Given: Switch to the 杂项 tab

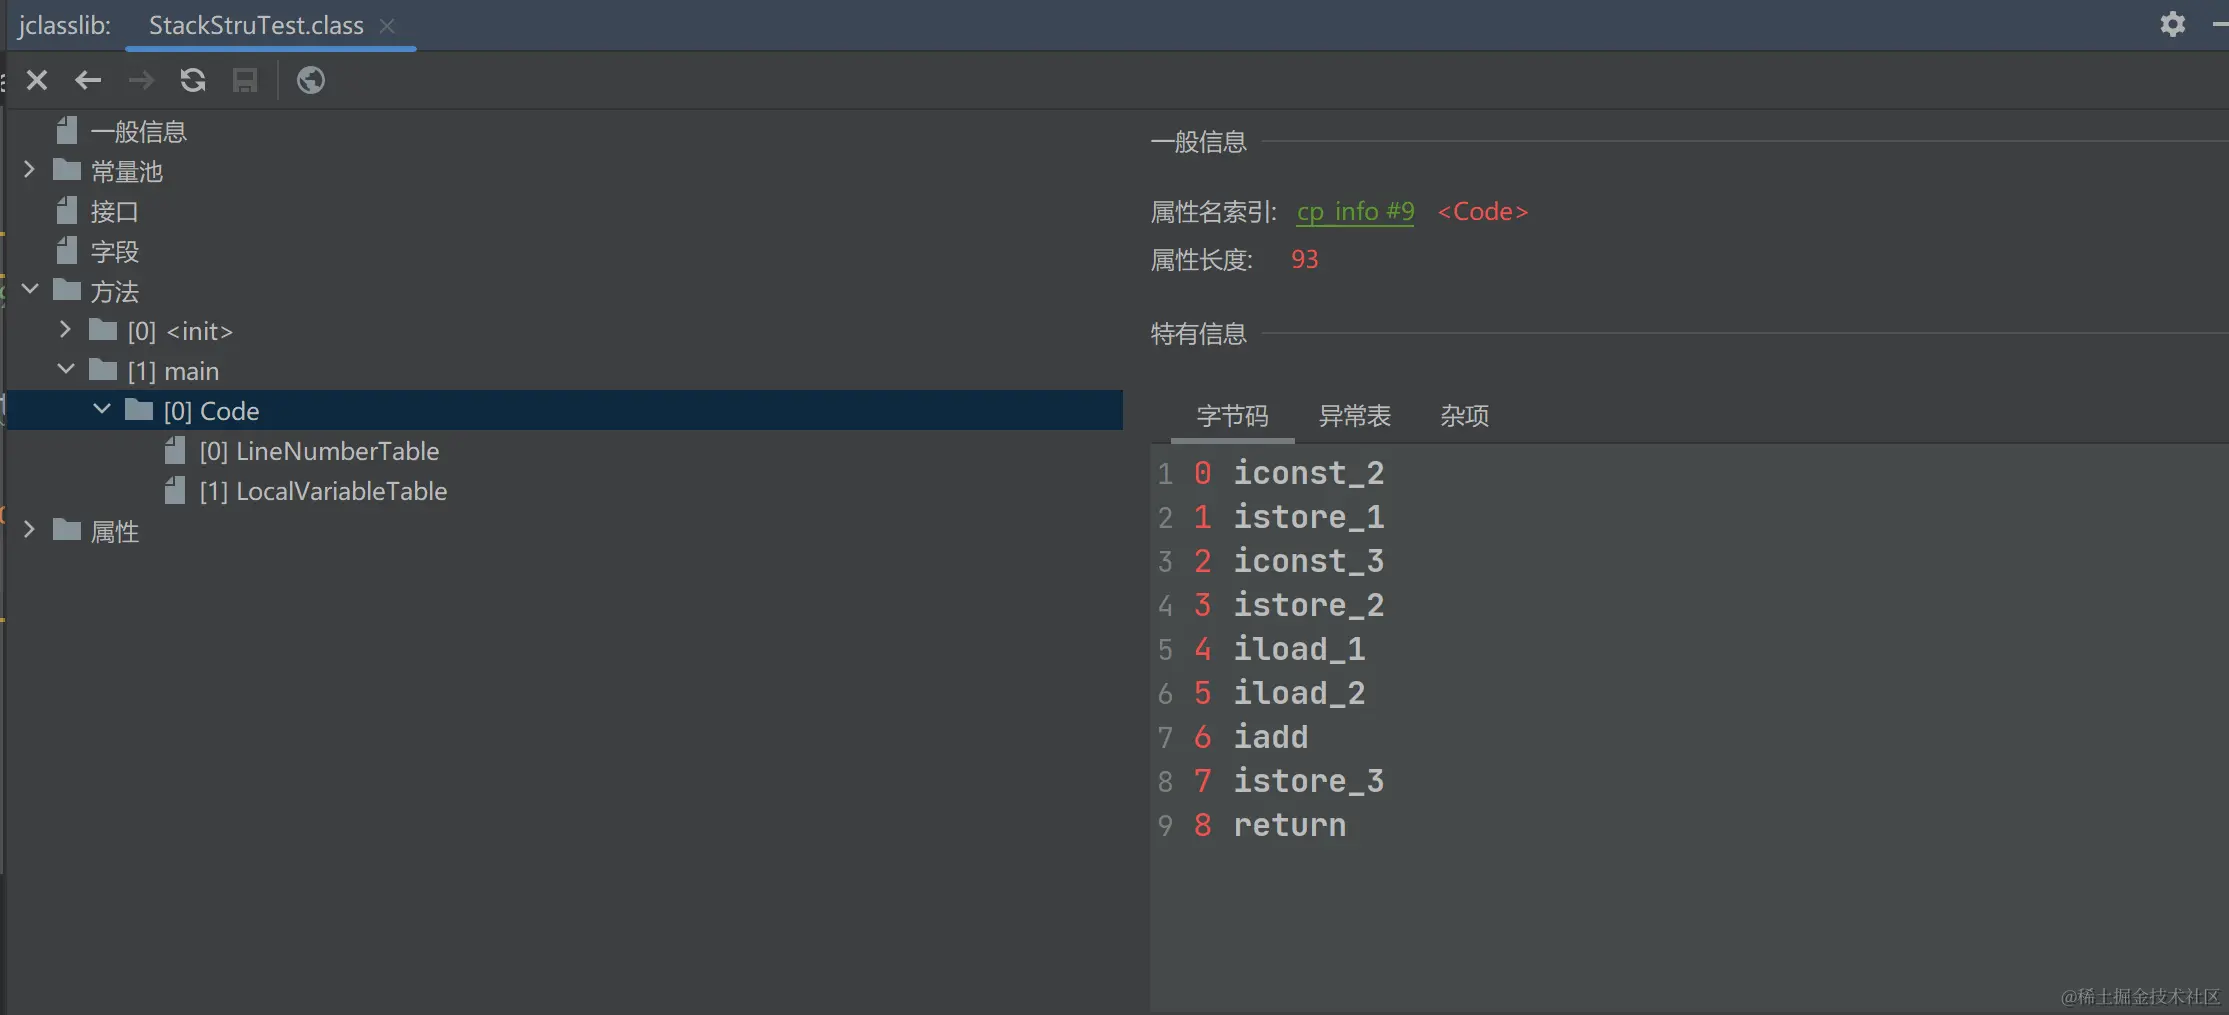Looking at the screenshot, I should click(1465, 416).
